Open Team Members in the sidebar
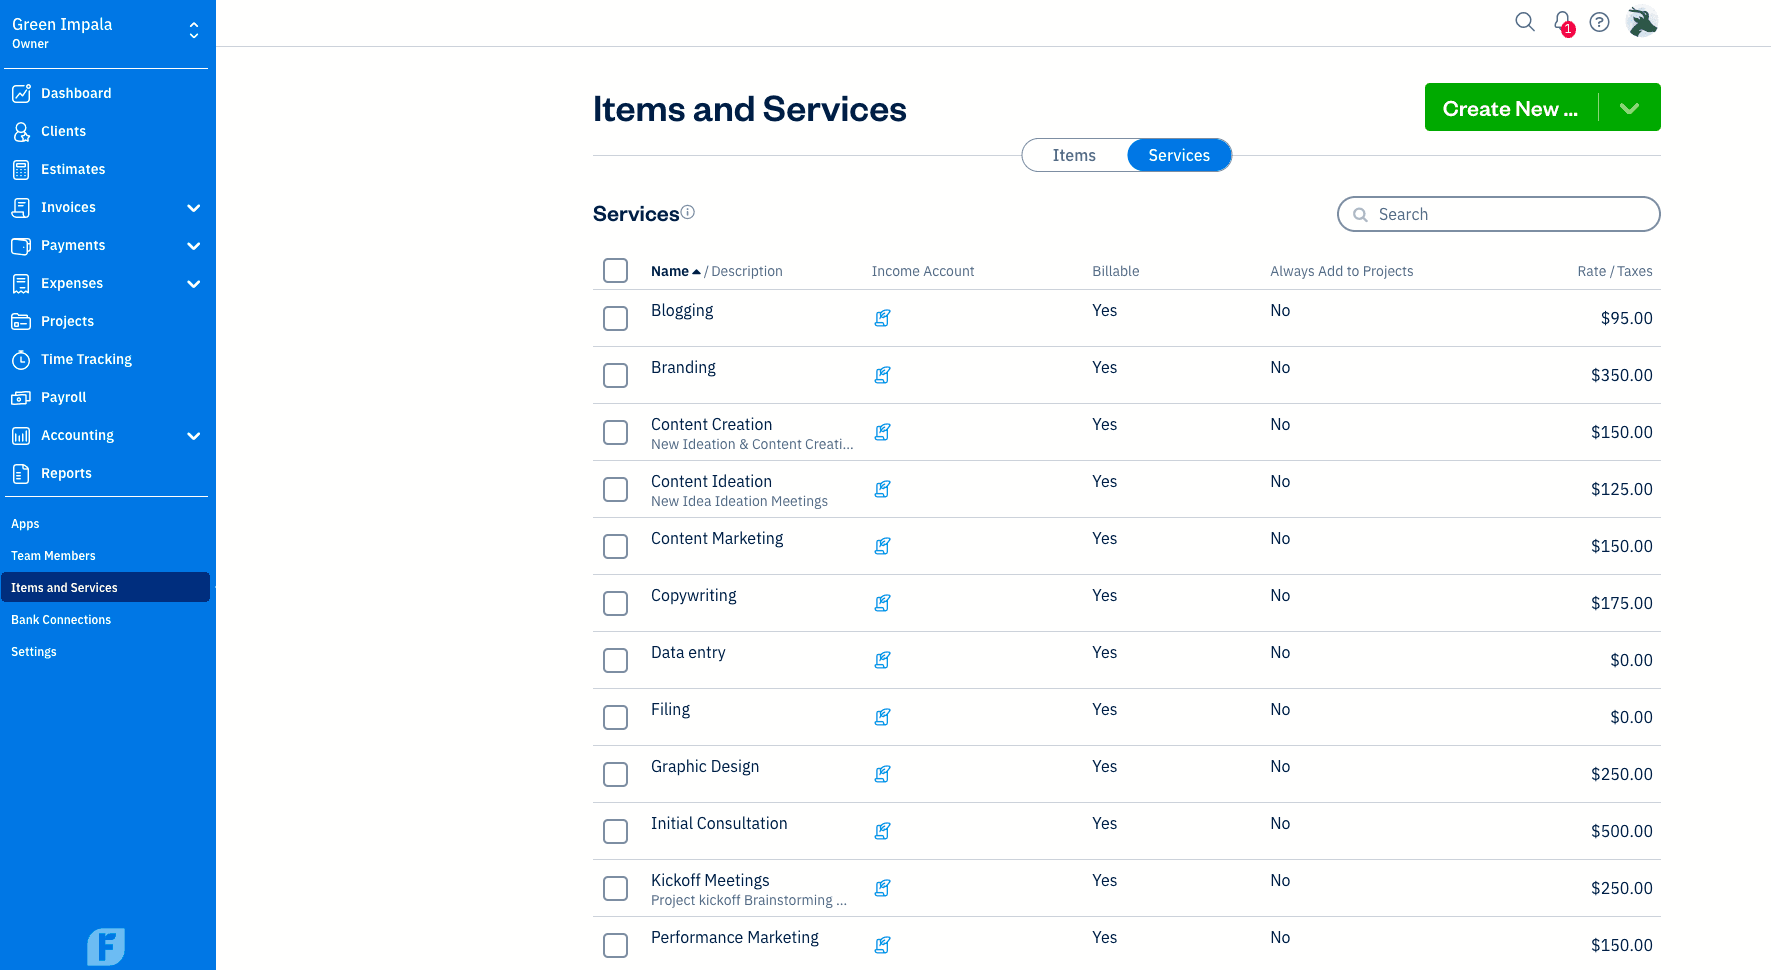The image size is (1771, 970). 53,556
